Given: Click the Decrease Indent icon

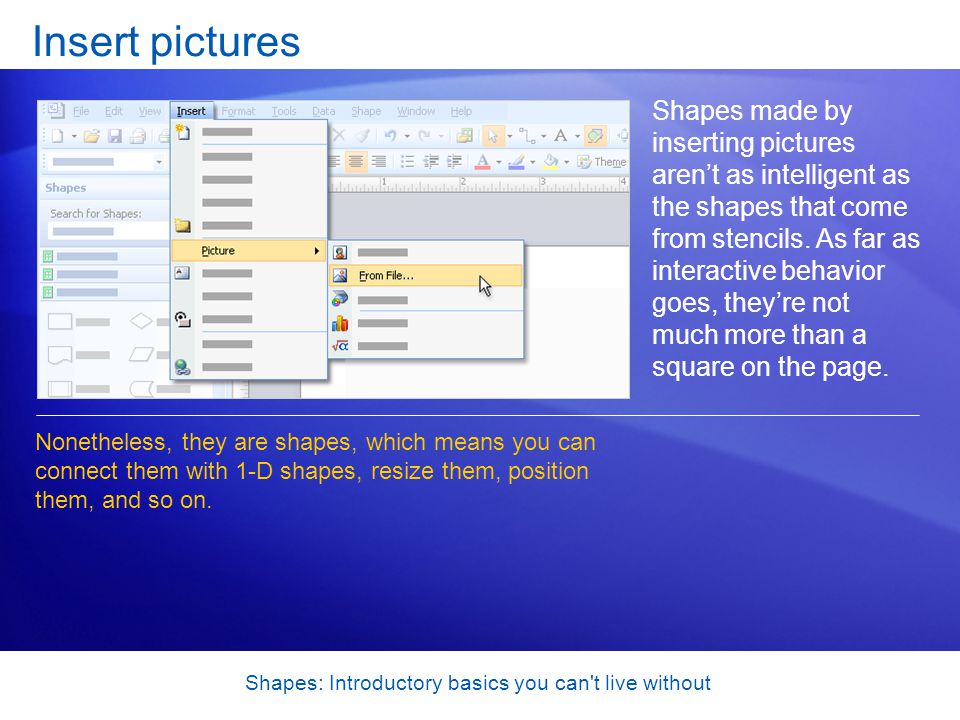Looking at the screenshot, I should click(x=431, y=162).
